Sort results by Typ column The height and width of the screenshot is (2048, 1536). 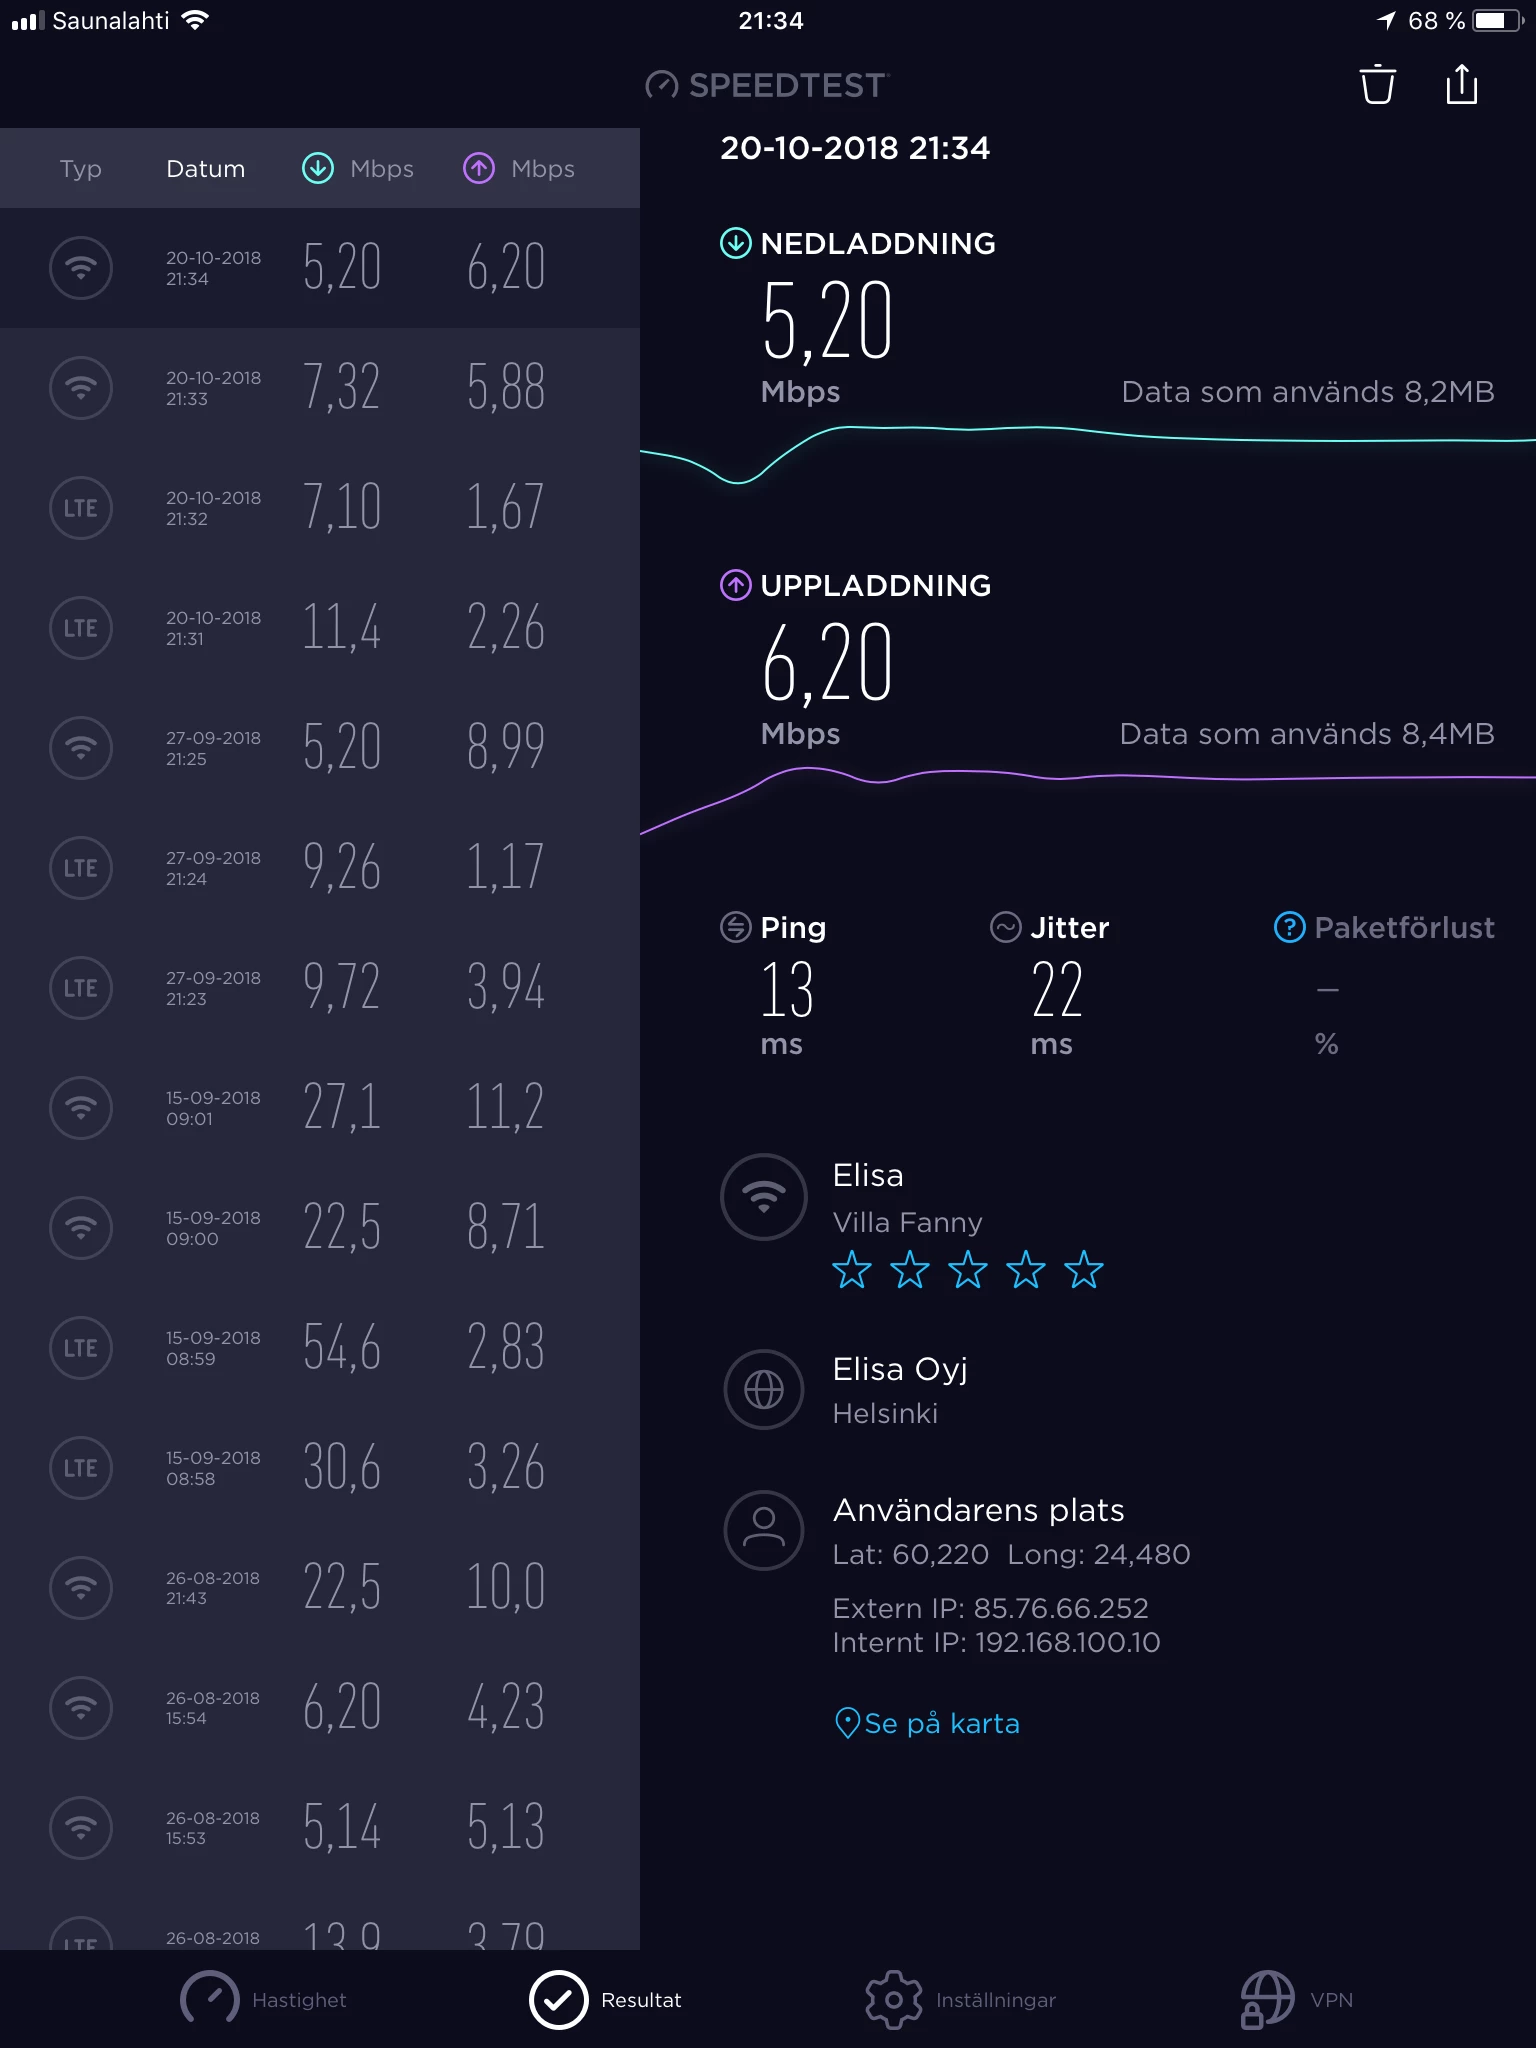tap(80, 169)
